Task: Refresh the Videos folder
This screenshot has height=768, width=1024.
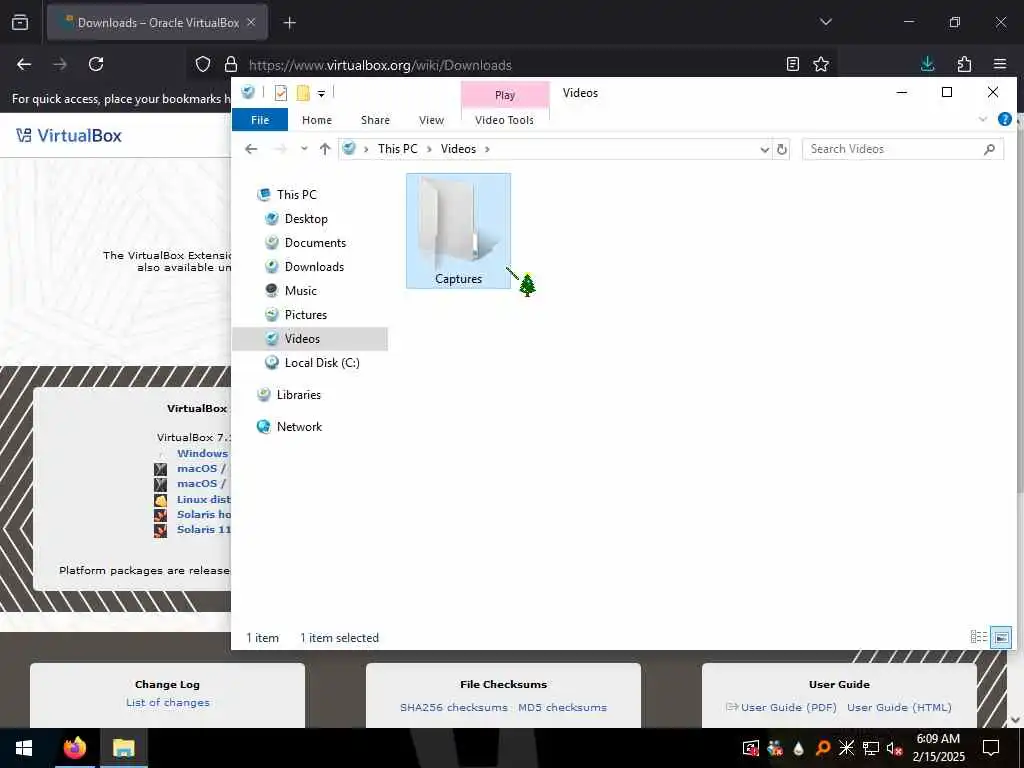Action: point(782,150)
